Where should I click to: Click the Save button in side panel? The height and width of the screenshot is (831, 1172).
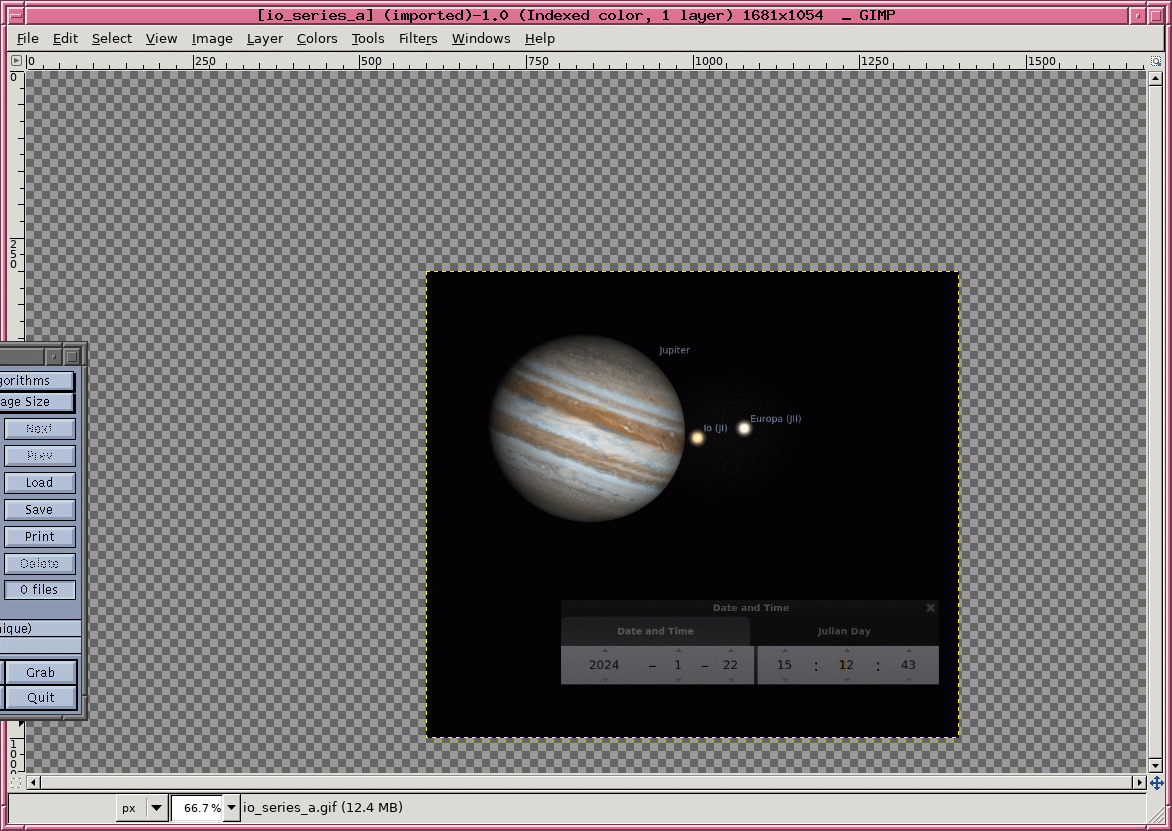[x=39, y=509]
